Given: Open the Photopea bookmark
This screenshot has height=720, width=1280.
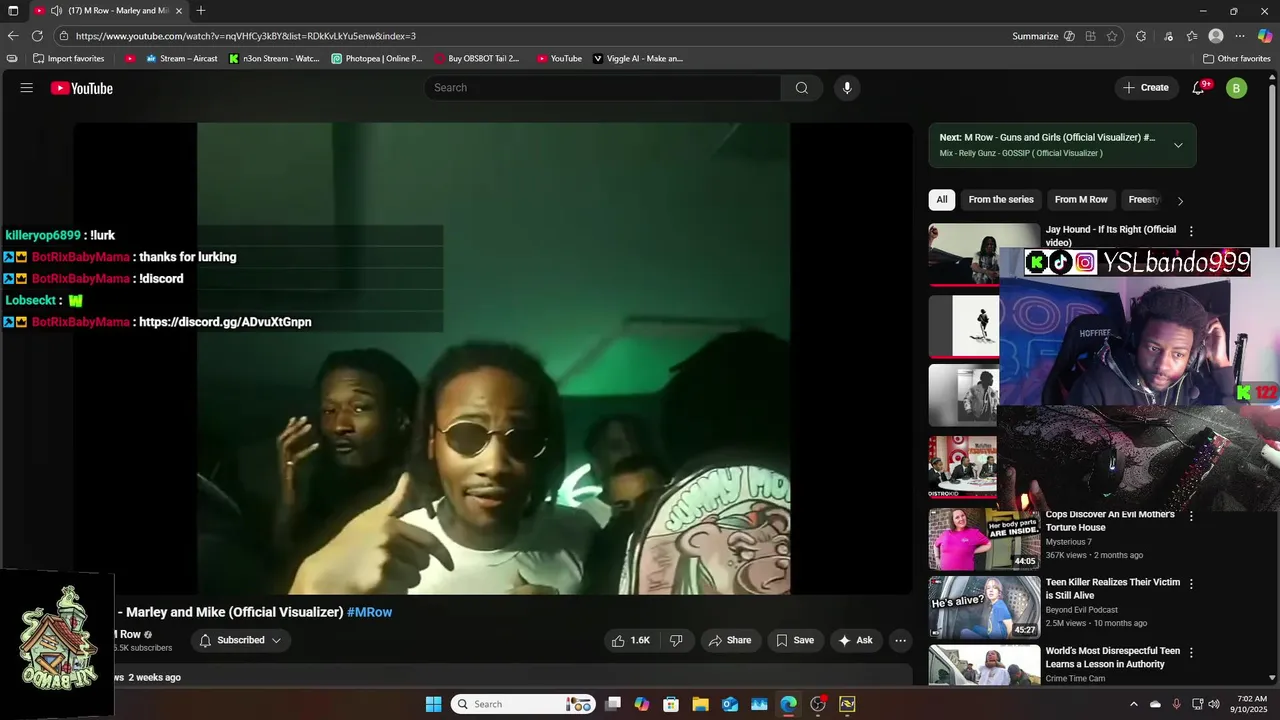Looking at the screenshot, I should 376,59.
